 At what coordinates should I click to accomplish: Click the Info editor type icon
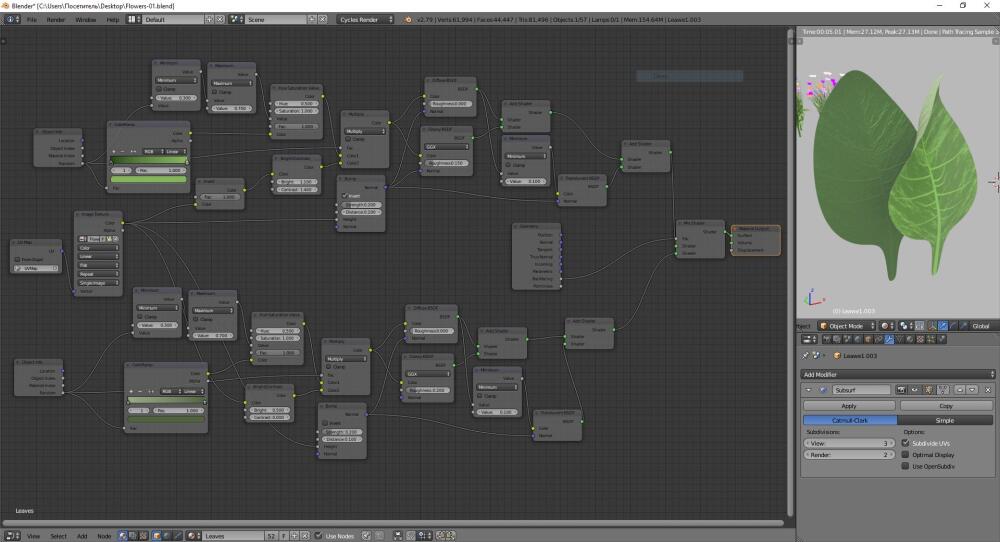click(11, 20)
